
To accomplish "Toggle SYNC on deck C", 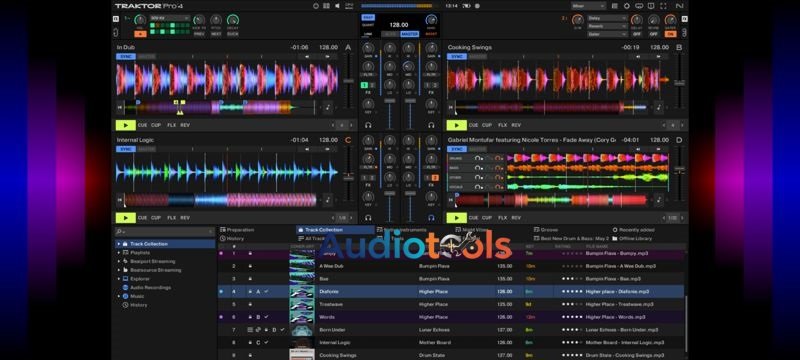I will (126, 149).
